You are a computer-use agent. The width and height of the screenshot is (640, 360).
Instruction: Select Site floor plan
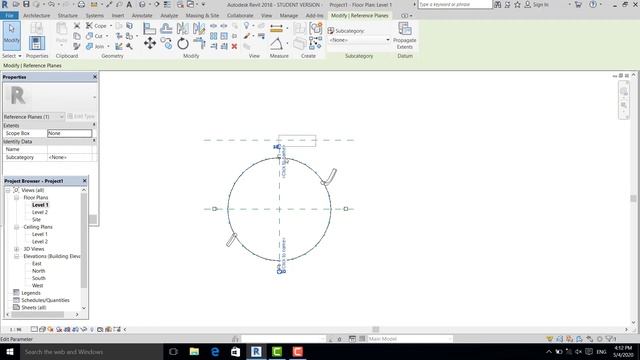(36, 220)
